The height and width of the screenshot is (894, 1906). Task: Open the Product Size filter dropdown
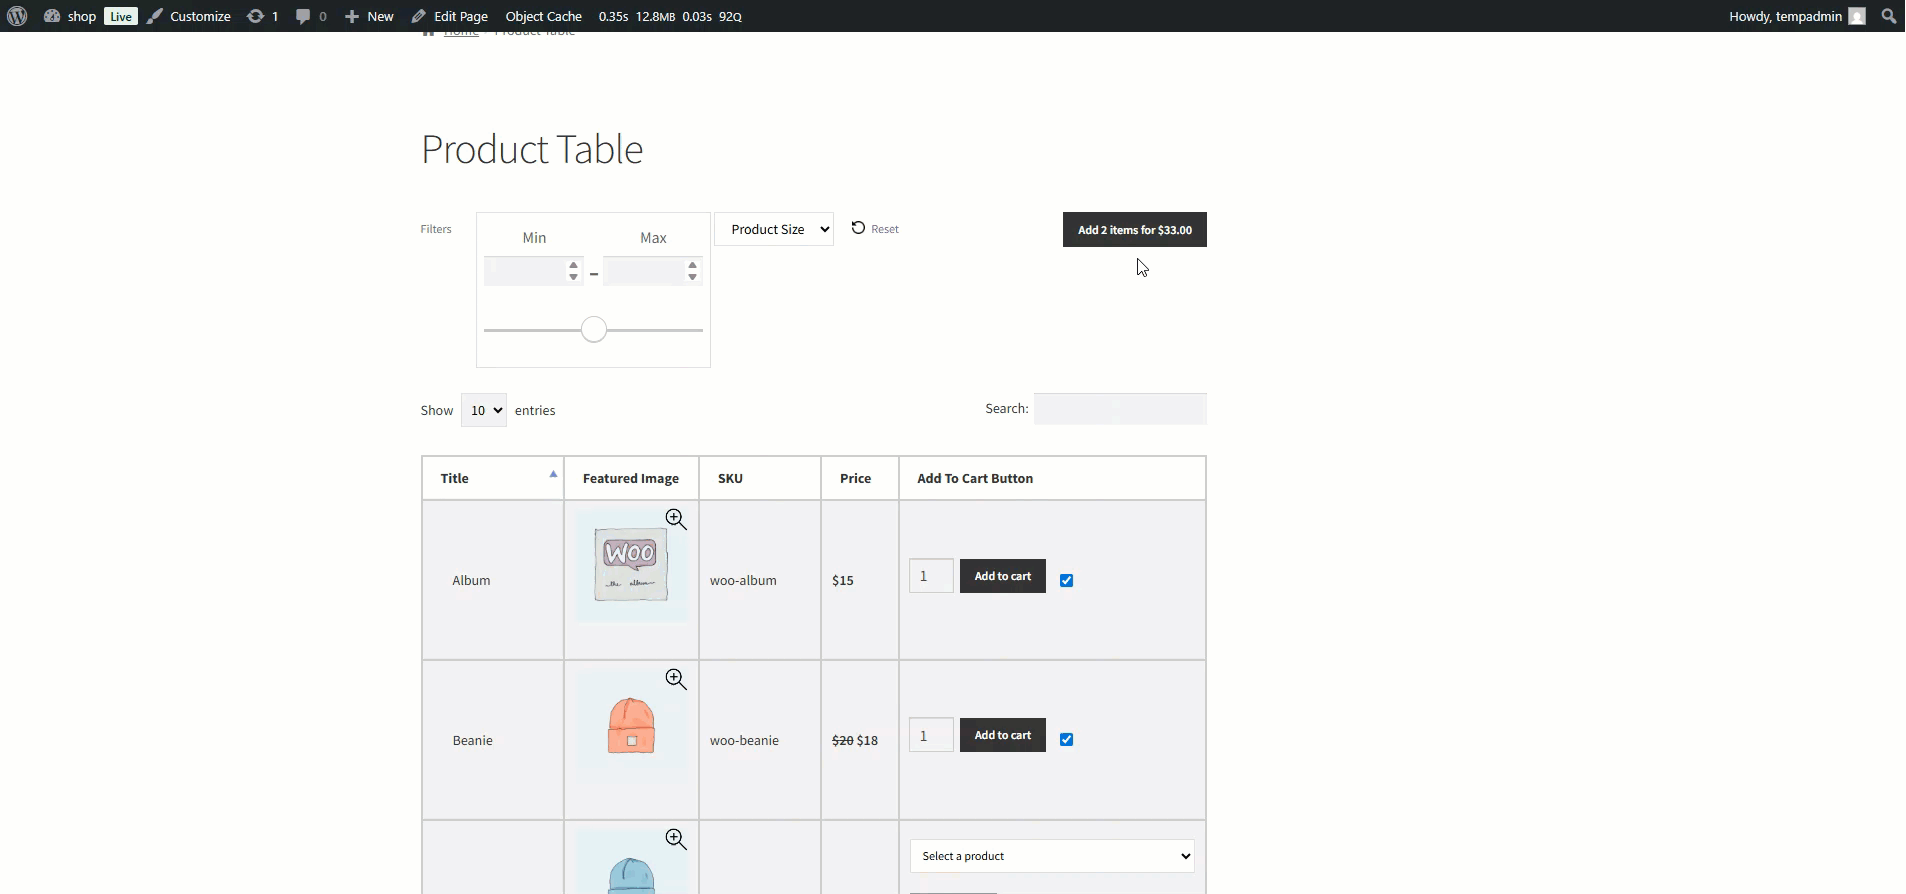click(x=774, y=229)
